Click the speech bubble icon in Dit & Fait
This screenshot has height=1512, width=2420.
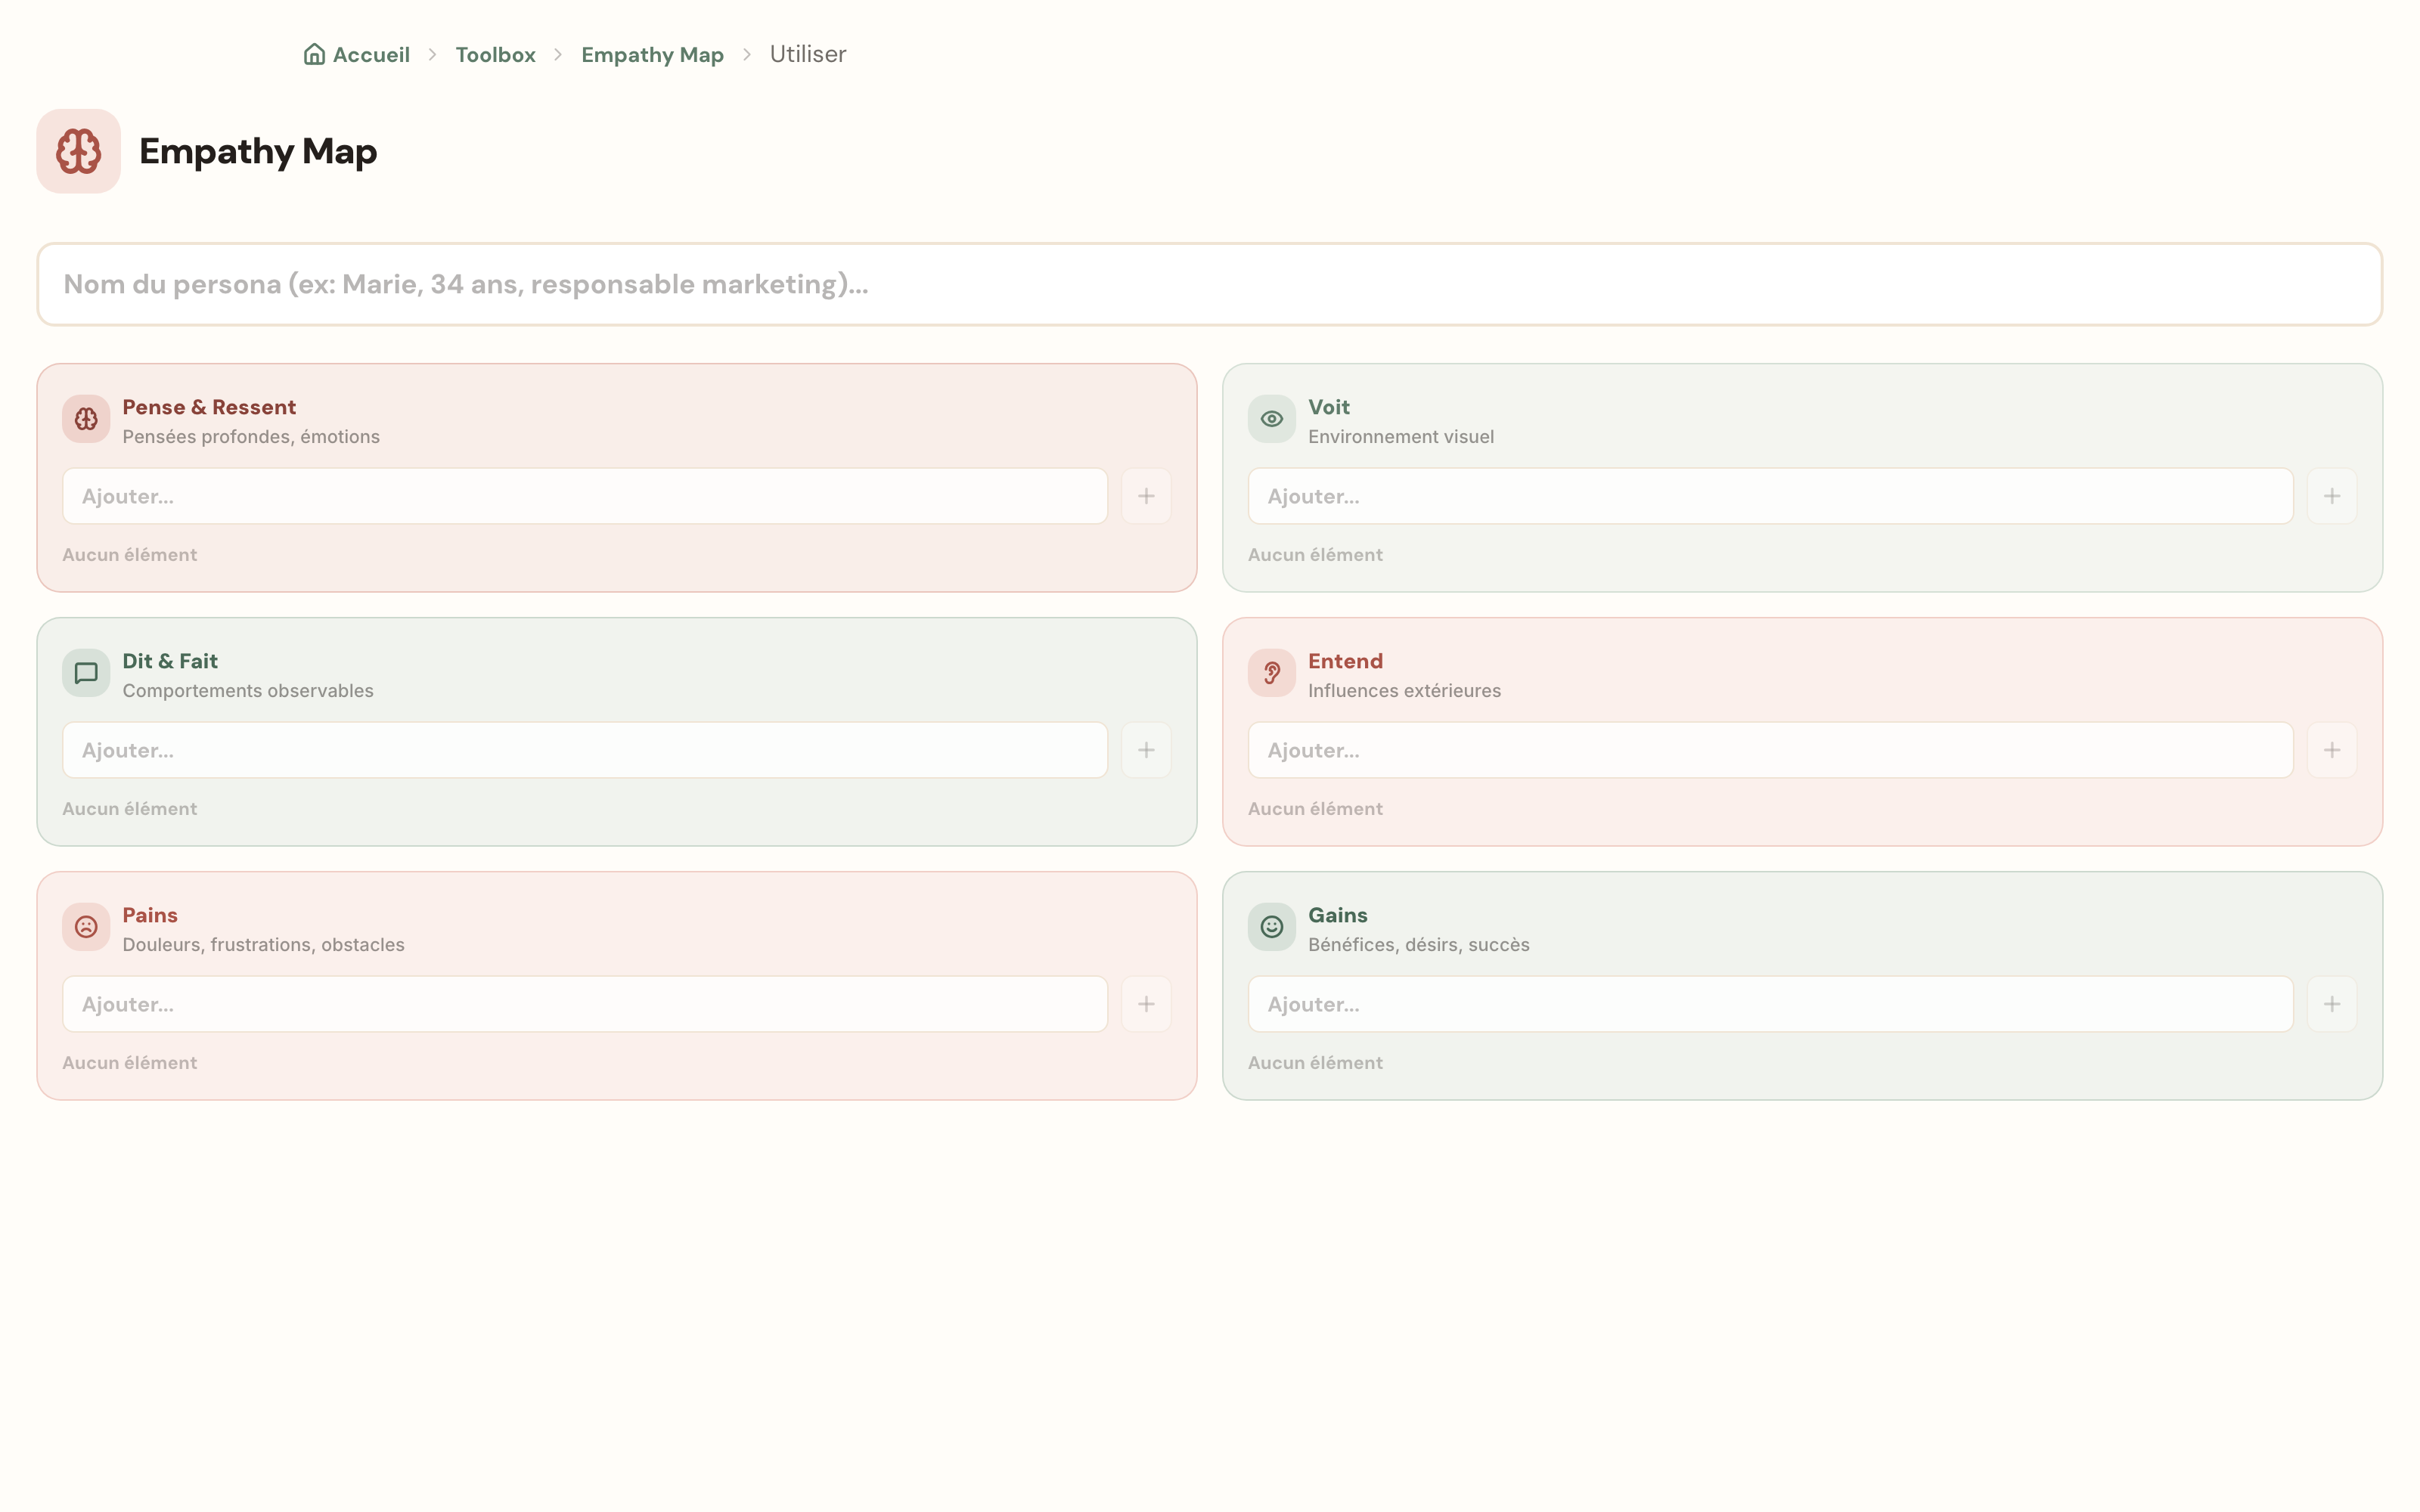pyautogui.click(x=86, y=673)
